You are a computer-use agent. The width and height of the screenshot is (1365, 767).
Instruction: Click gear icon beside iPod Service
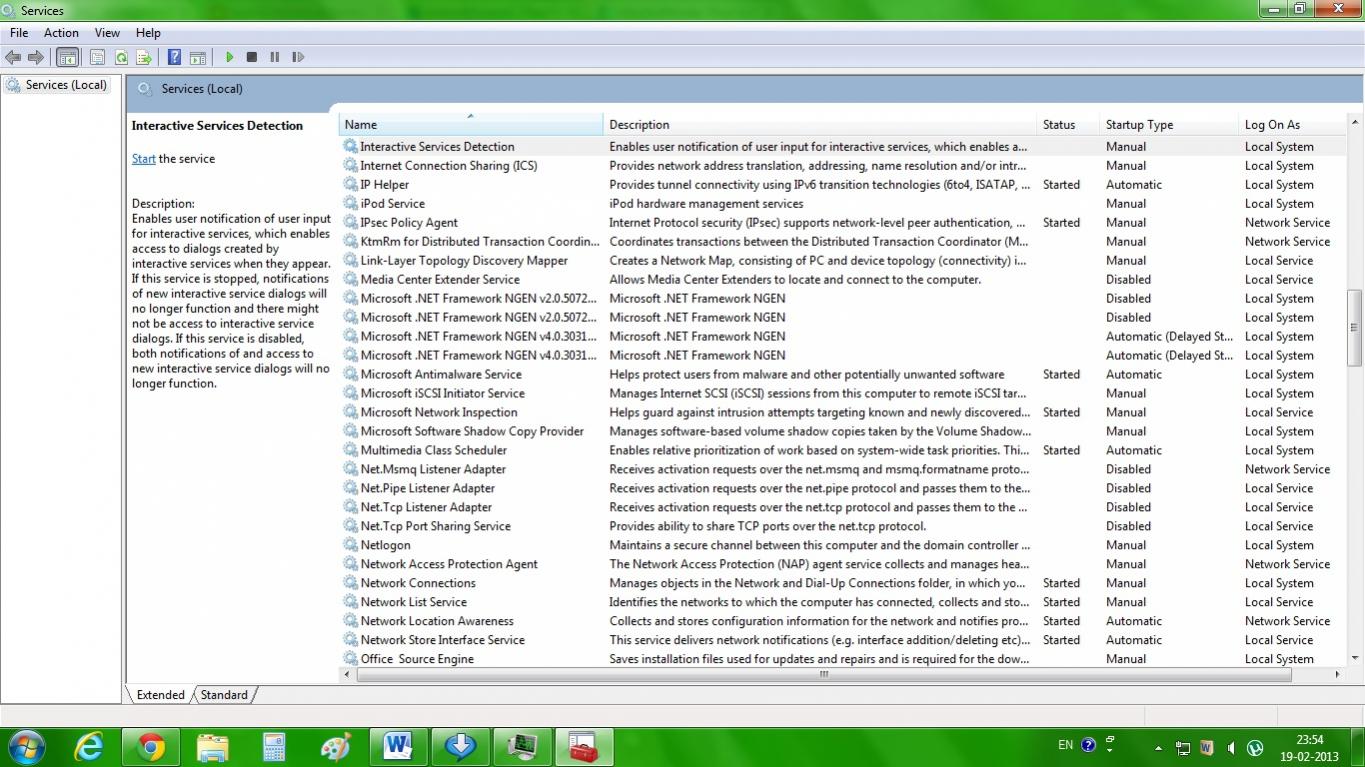[350, 203]
